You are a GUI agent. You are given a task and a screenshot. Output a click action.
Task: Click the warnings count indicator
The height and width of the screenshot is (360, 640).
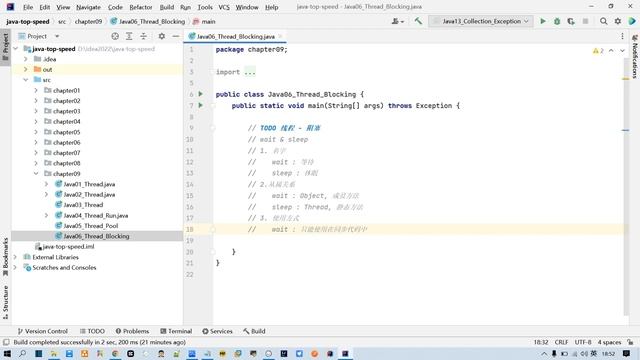click(x=598, y=51)
